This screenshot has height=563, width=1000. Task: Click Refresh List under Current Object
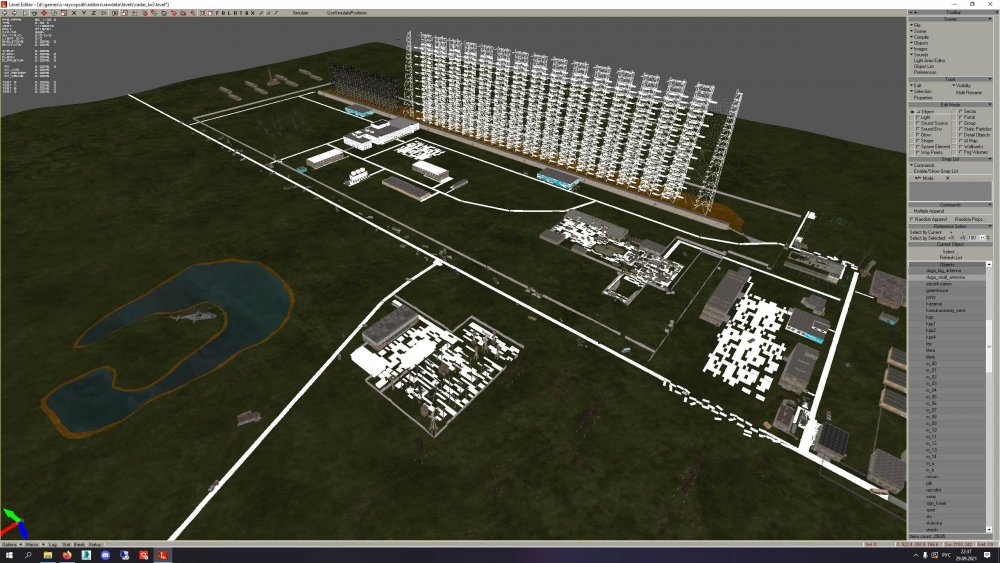click(950, 258)
